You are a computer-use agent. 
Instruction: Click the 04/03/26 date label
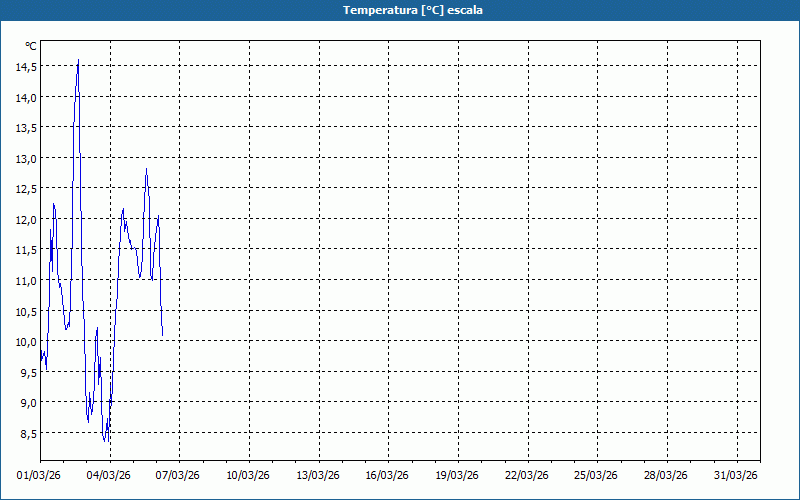click(108, 476)
